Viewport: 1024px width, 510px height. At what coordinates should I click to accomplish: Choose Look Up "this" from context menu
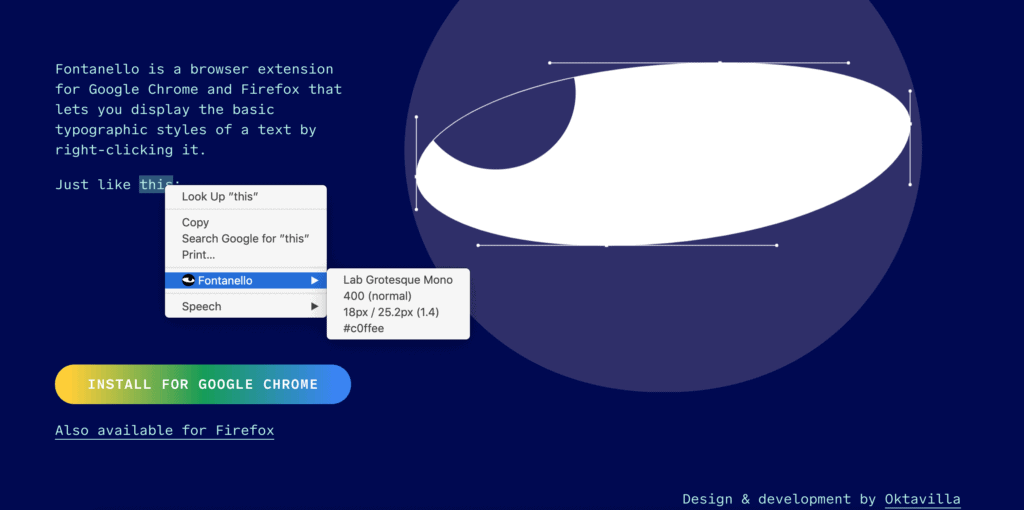coord(220,197)
